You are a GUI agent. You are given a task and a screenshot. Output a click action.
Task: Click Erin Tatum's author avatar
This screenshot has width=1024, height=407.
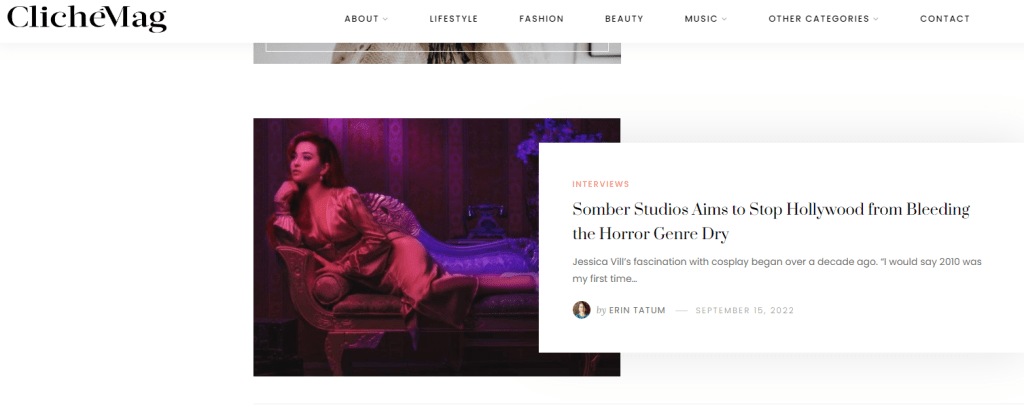581,310
